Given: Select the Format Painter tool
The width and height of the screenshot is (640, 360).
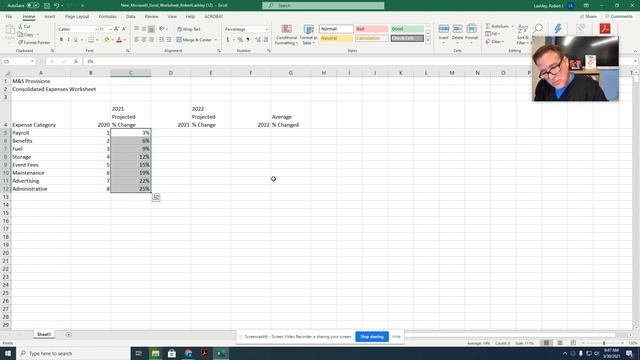Looking at the screenshot, I should pos(34,42).
